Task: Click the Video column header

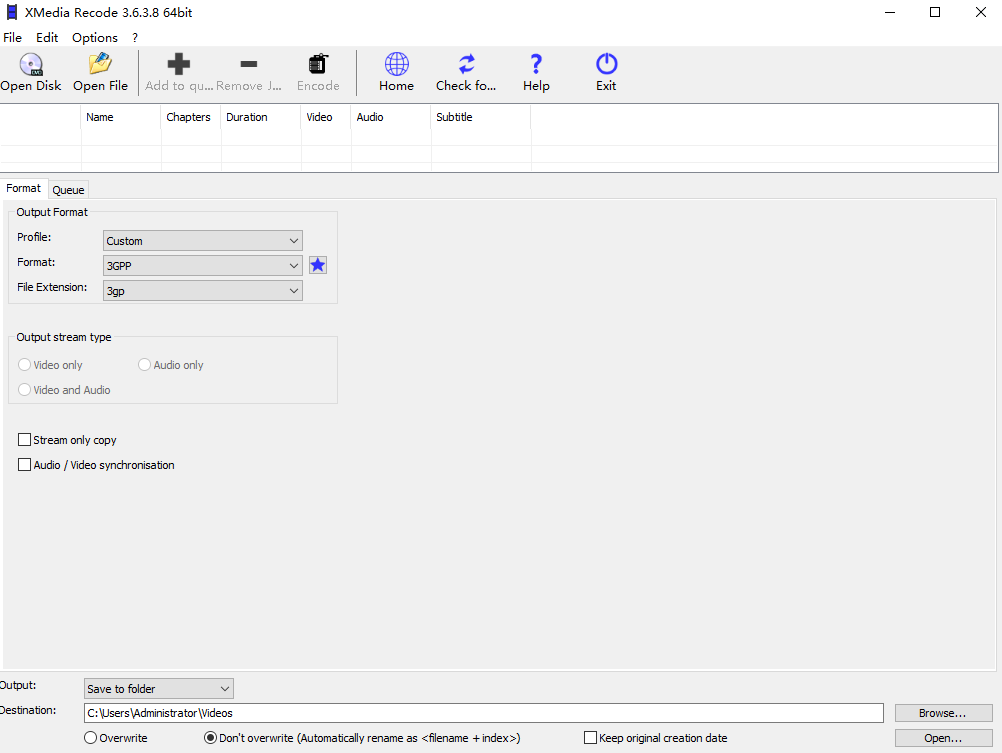Action: point(326,117)
